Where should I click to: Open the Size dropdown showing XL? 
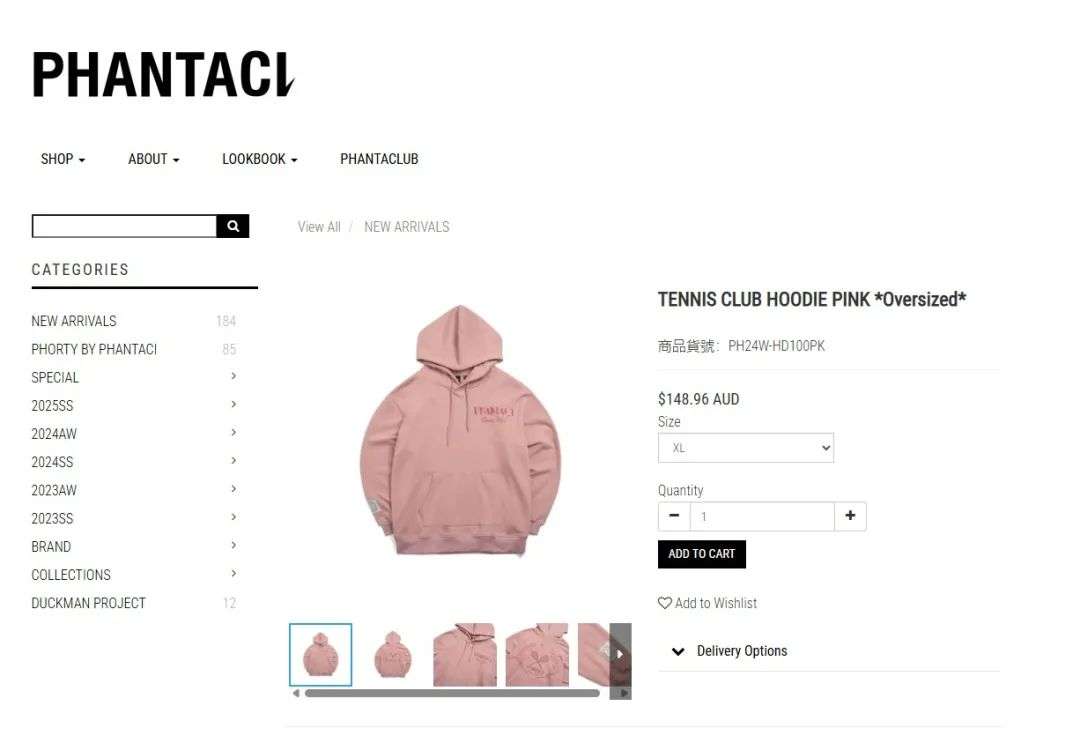pyautogui.click(x=746, y=448)
